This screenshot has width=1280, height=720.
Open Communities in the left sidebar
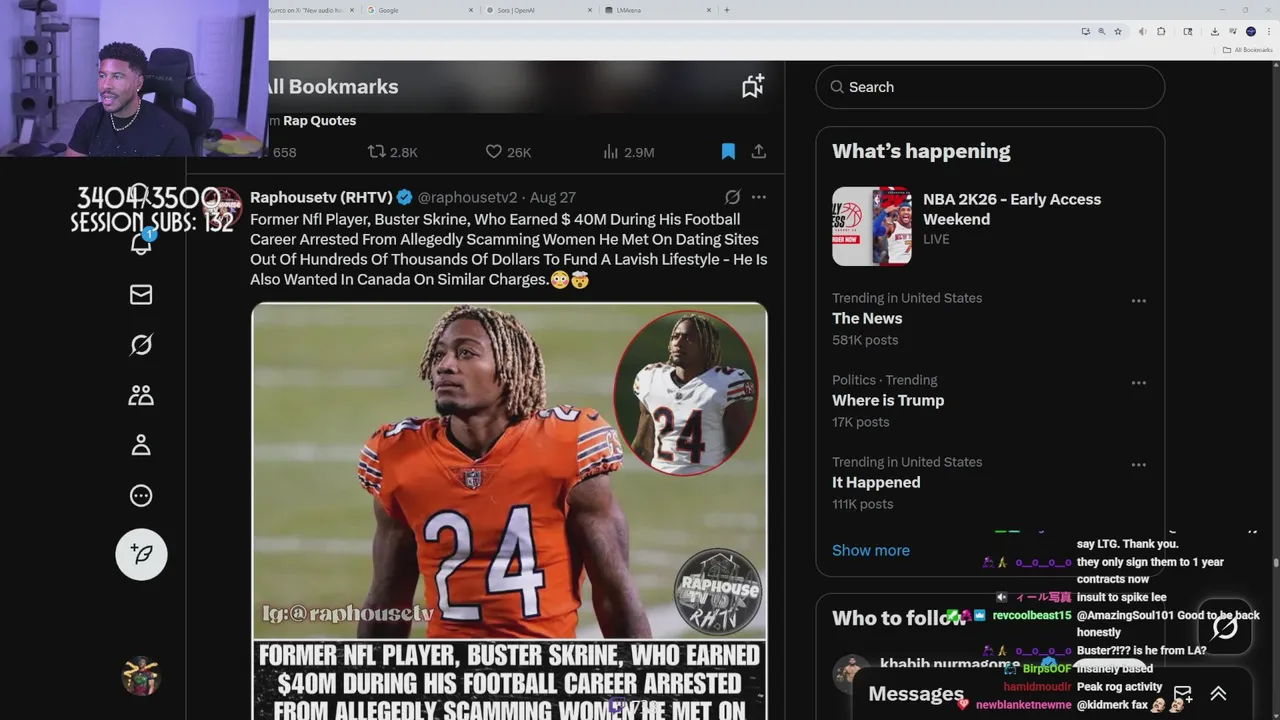141,395
